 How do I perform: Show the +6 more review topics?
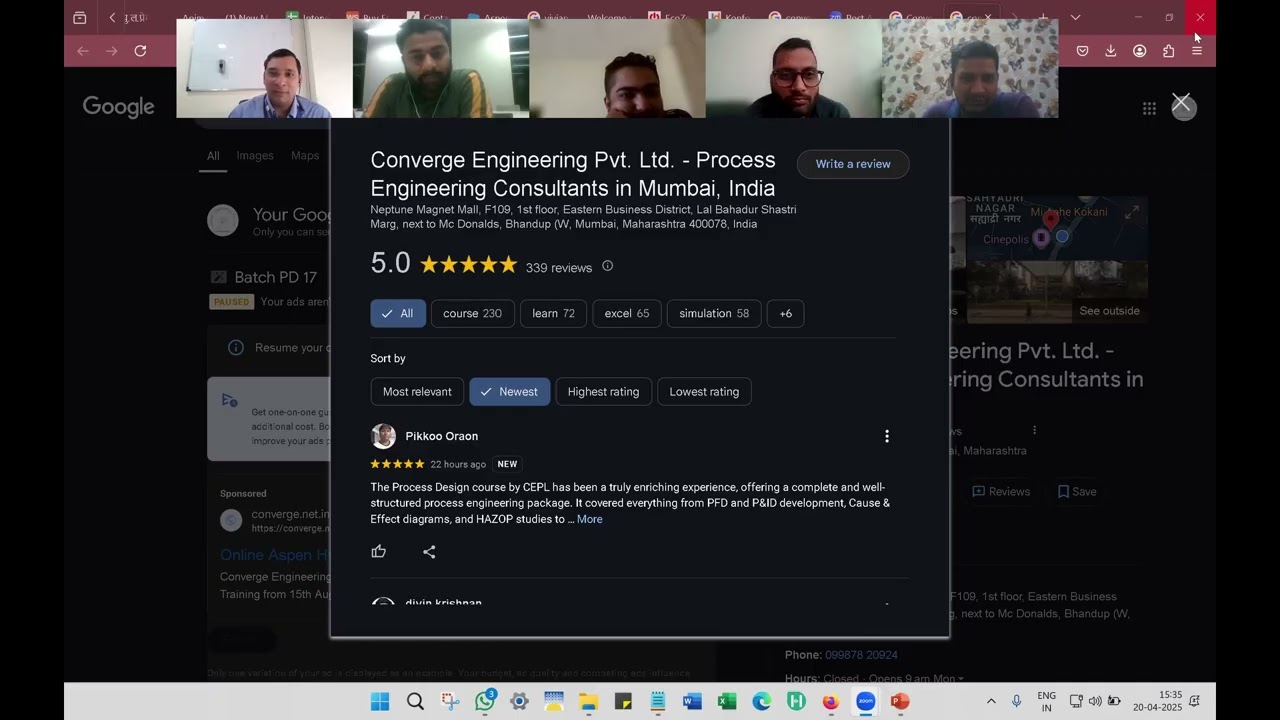click(786, 313)
